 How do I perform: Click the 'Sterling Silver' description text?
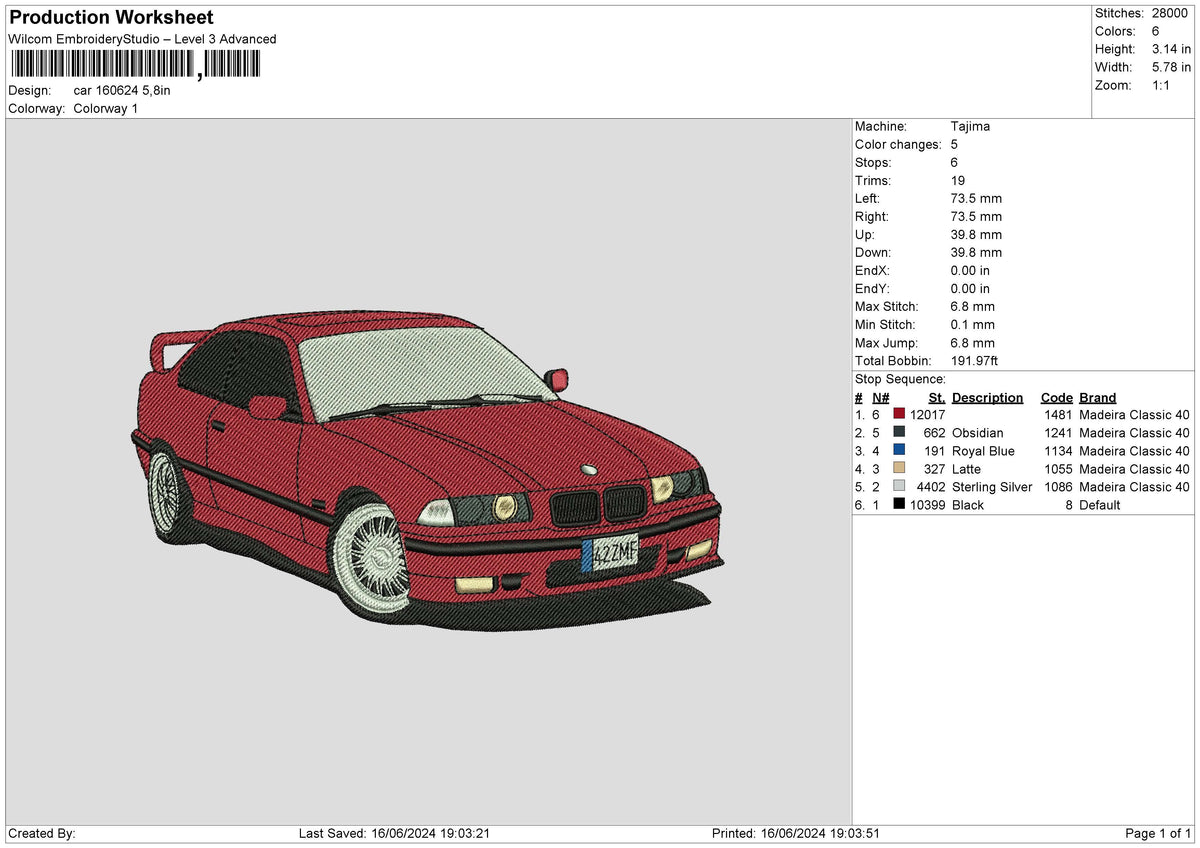(992, 487)
